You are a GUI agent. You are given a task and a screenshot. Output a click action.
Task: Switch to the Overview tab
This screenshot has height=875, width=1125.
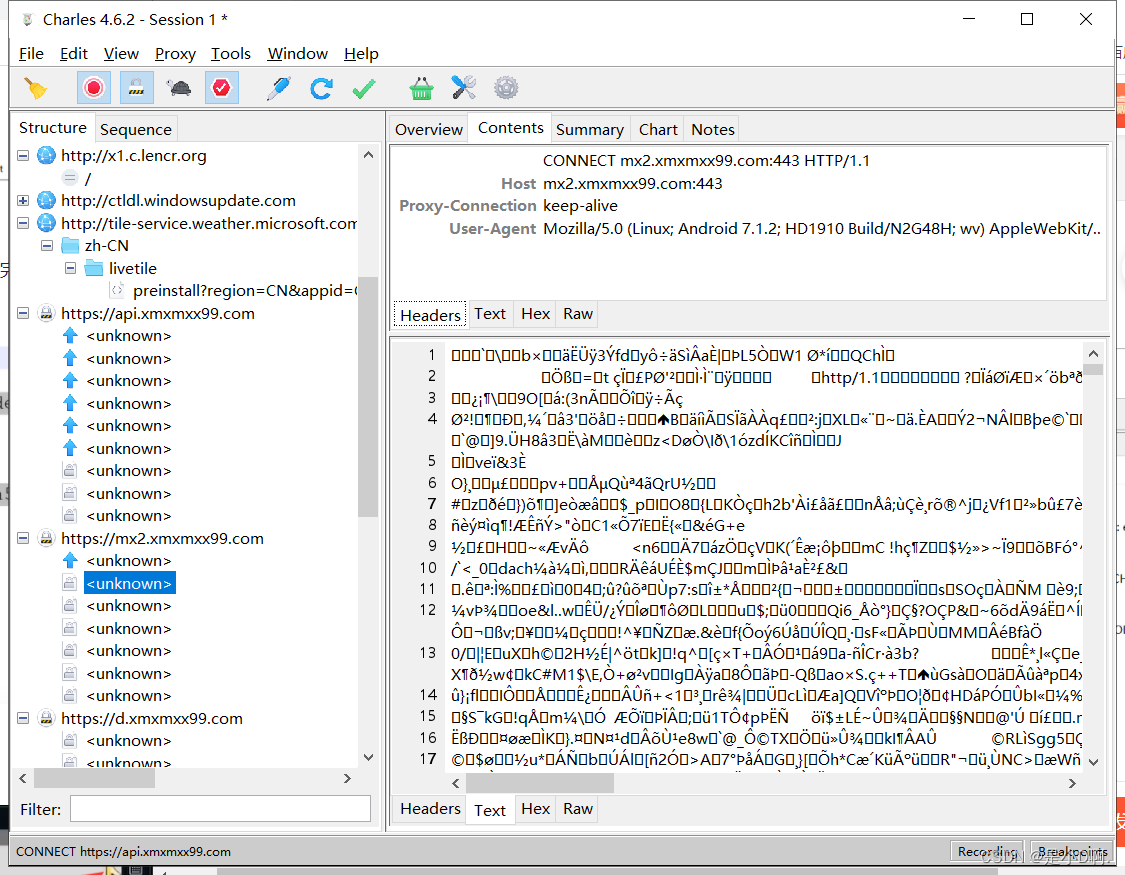(428, 129)
